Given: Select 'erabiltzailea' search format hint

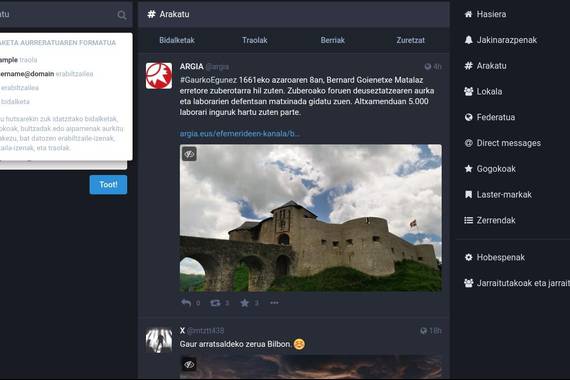Looking at the screenshot, I should [x=20, y=88].
